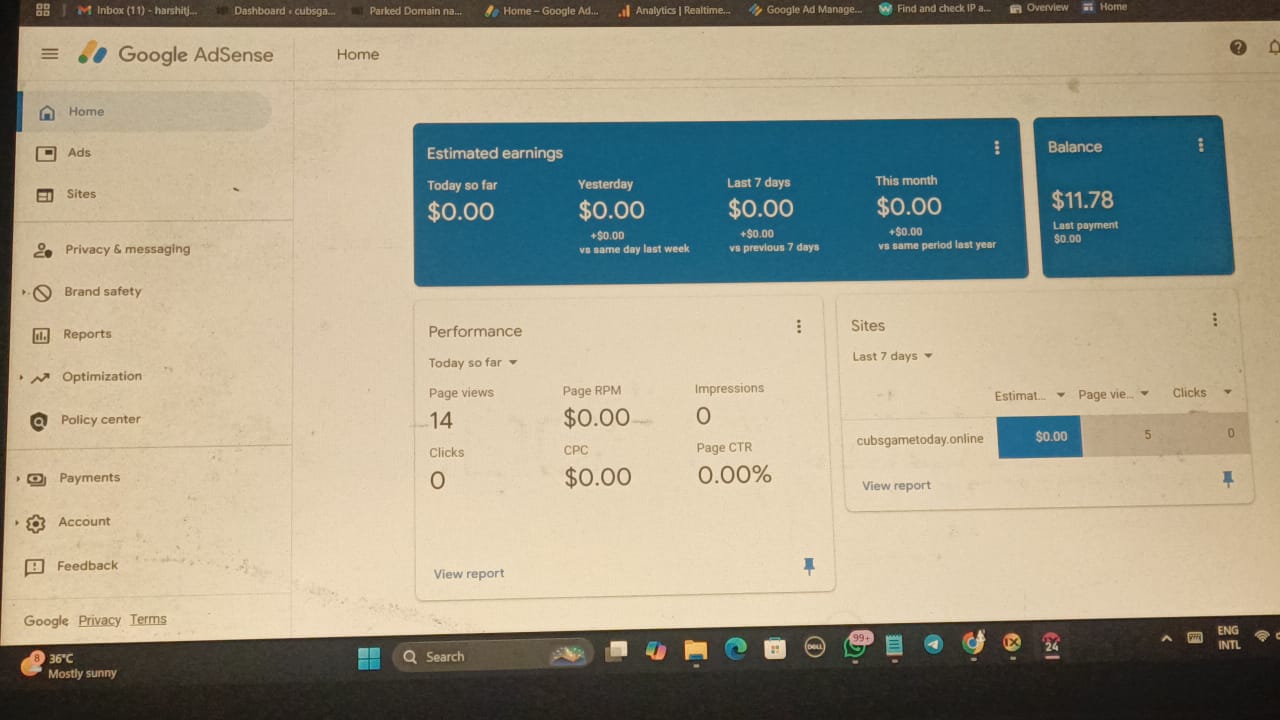Click the $11.78 balance amount
This screenshot has width=1280, height=720.
tap(1082, 200)
